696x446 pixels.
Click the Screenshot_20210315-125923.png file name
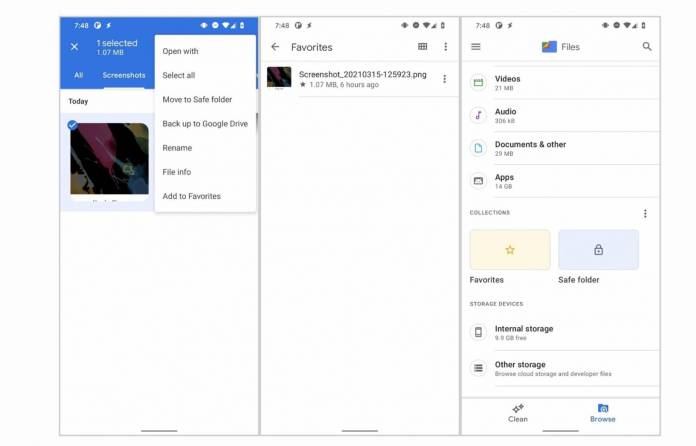pos(363,74)
